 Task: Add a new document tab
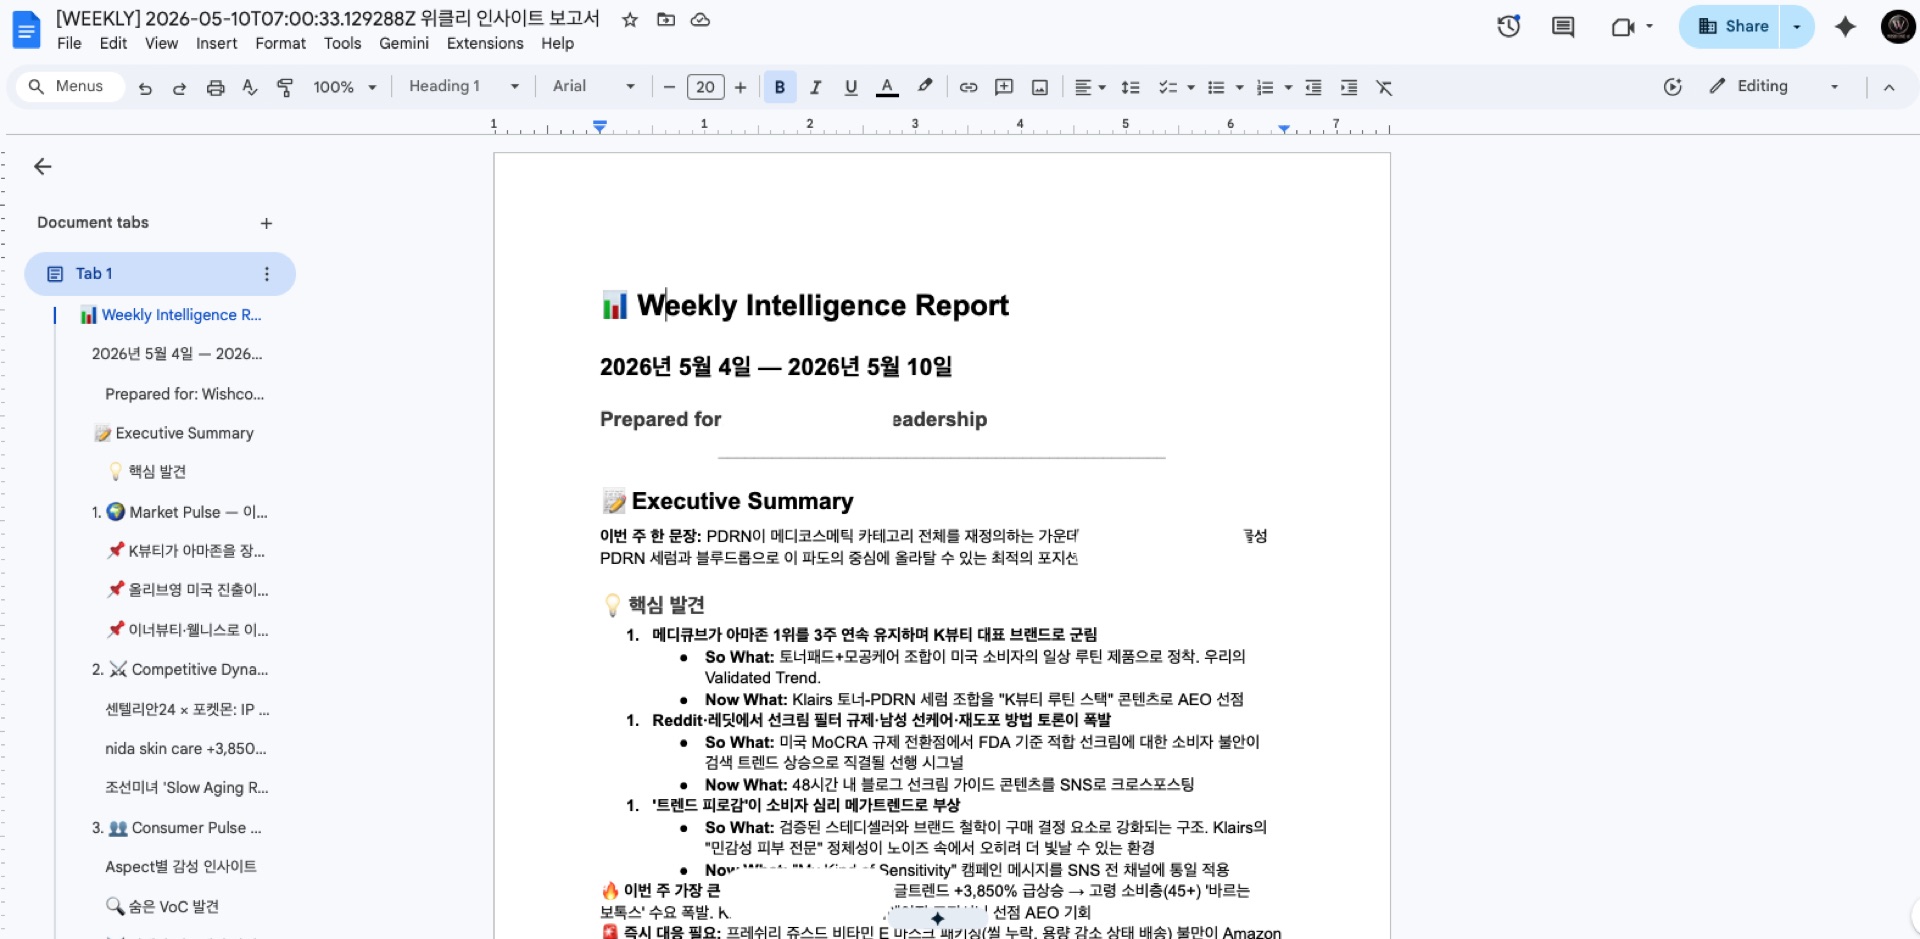(266, 223)
